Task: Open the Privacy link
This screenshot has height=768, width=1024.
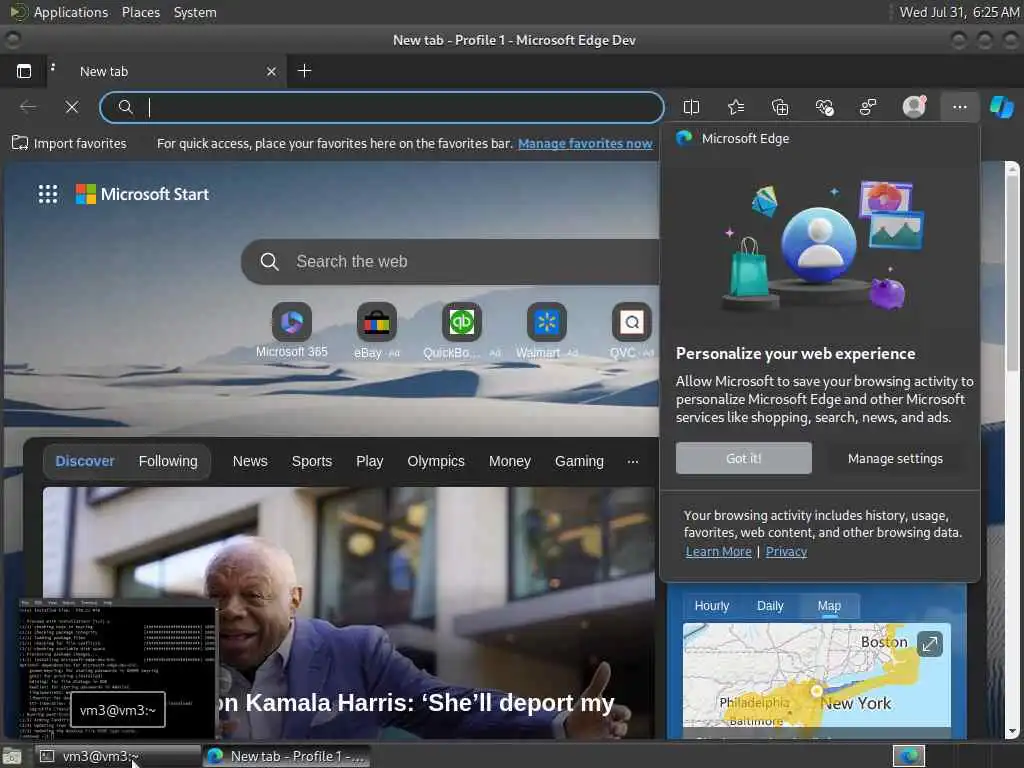Action: [x=786, y=552]
